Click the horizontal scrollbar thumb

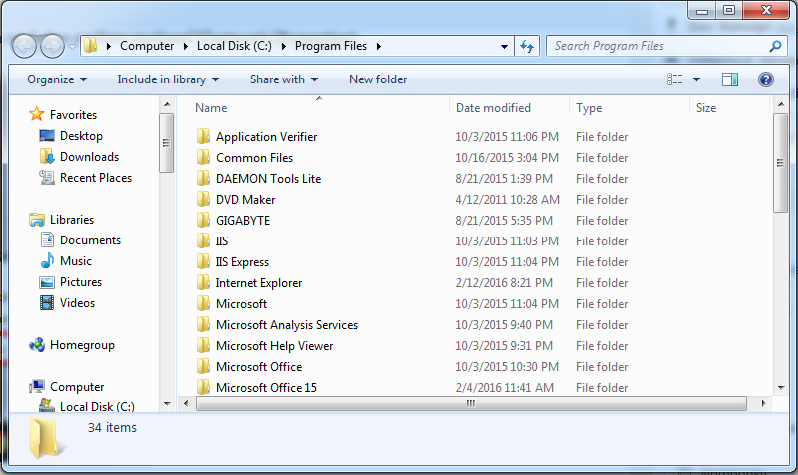[471, 403]
